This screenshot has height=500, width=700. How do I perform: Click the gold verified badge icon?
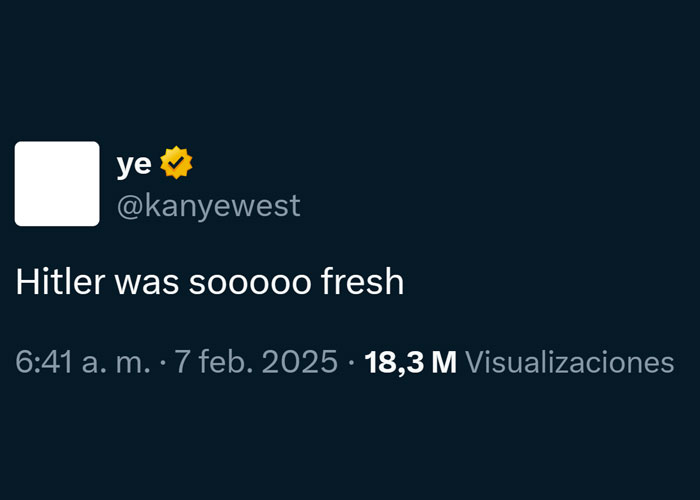(176, 164)
